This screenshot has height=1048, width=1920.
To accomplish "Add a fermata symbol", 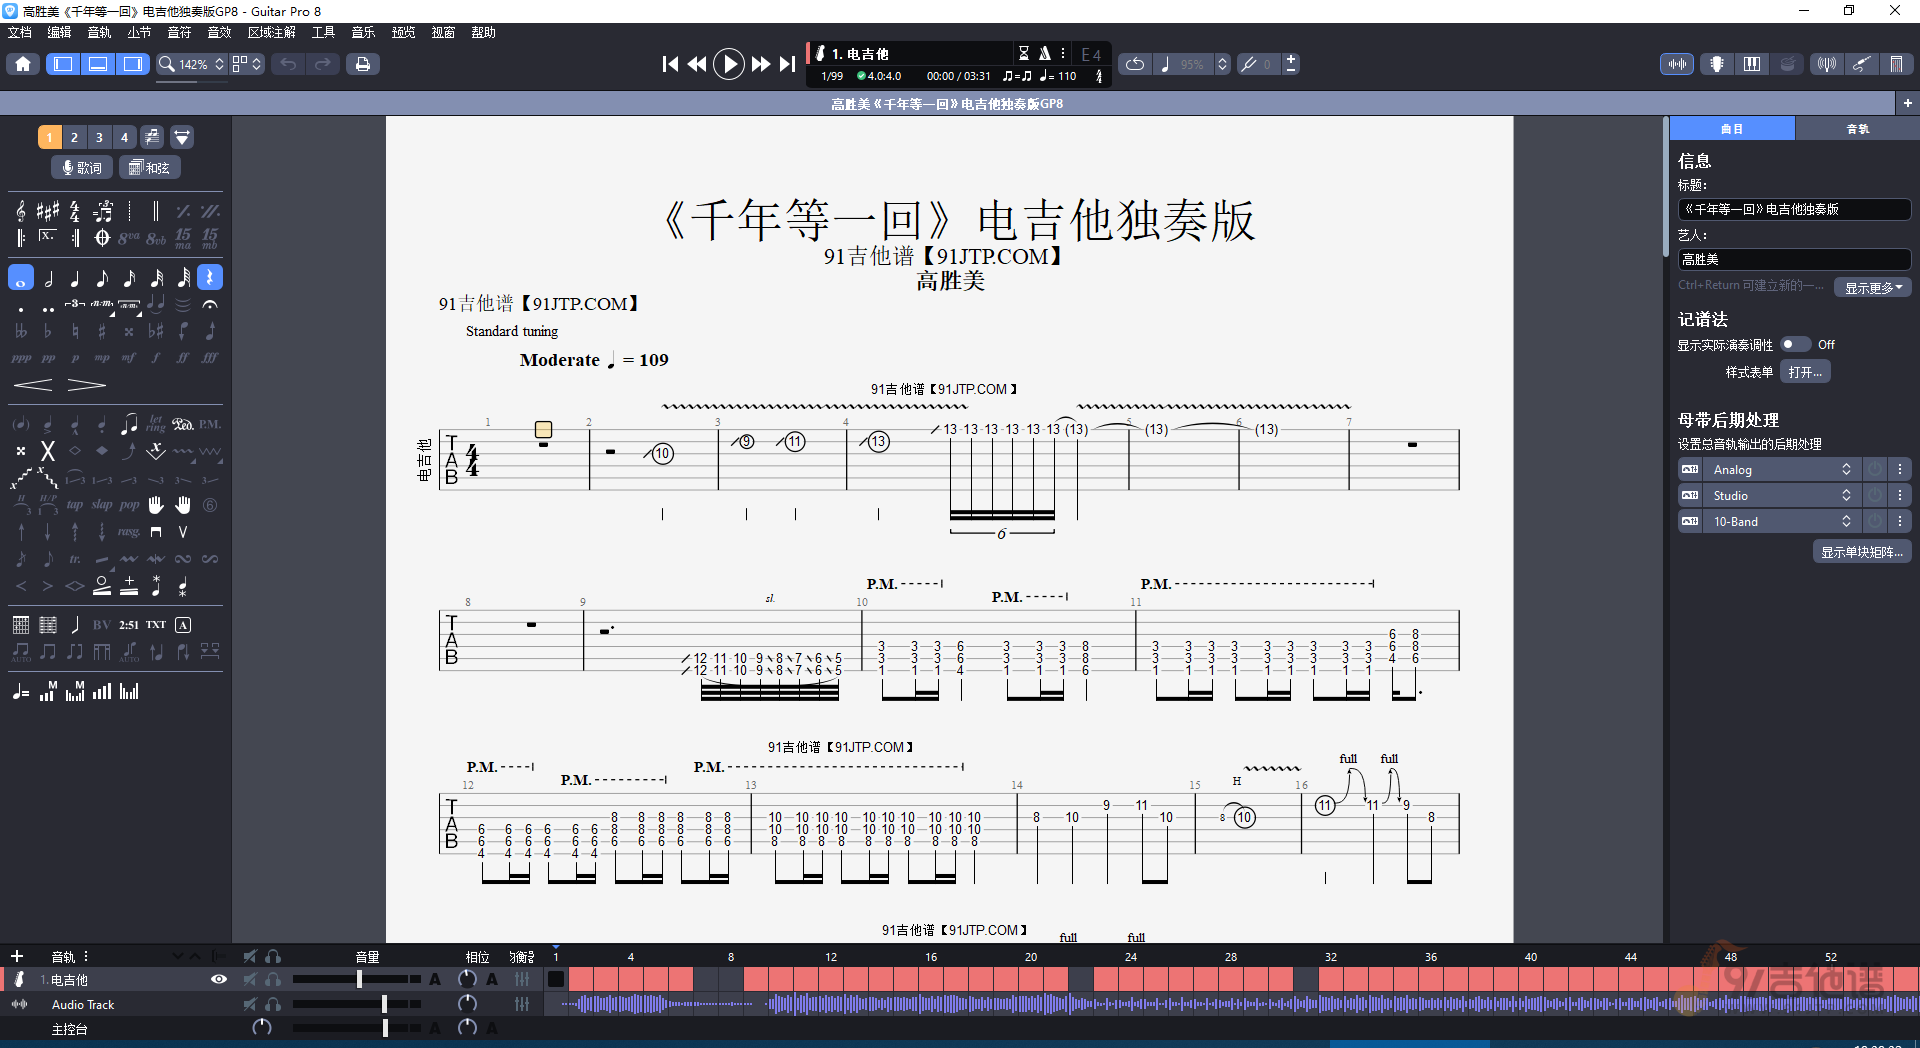I will (x=210, y=304).
